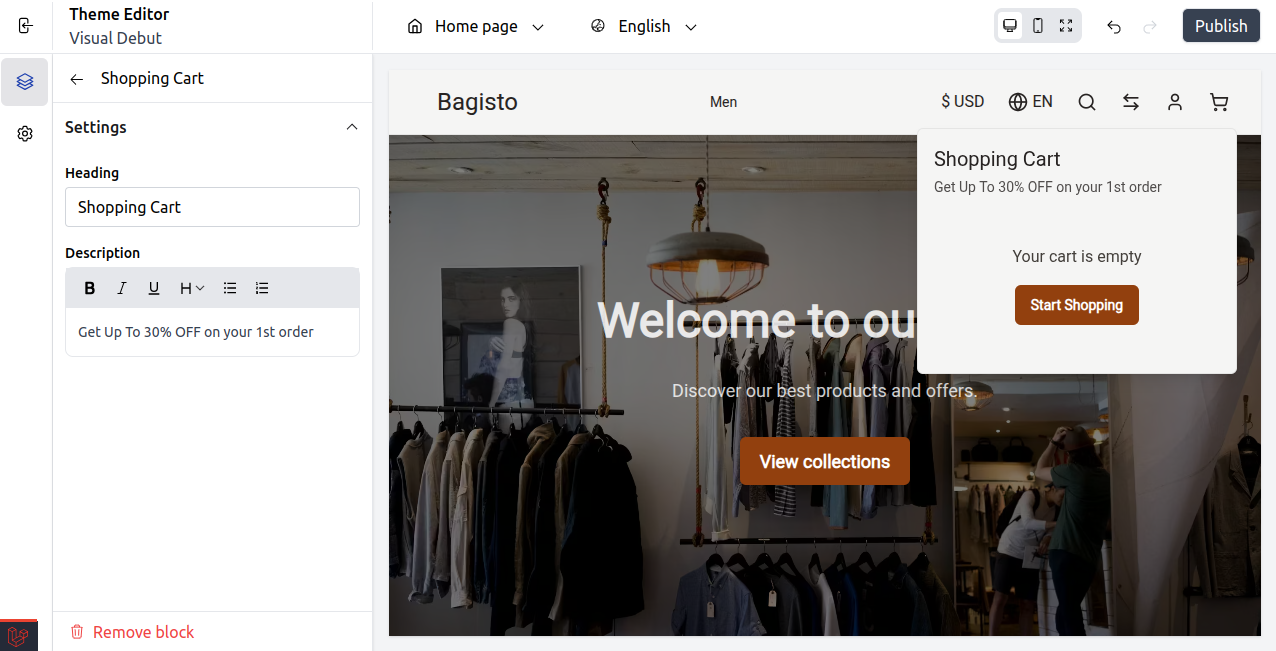Click the cart offer description text
This screenshot has height=651, width=1276.
(1048, 187)
